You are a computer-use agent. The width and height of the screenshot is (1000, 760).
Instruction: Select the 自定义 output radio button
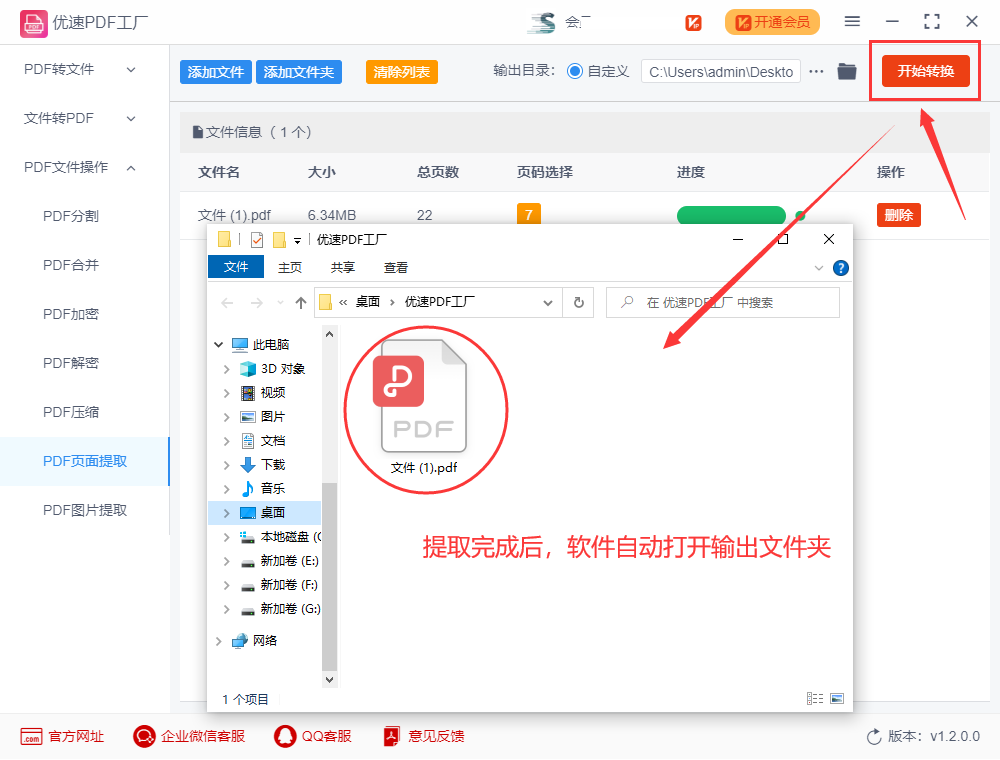coord(575,71)
